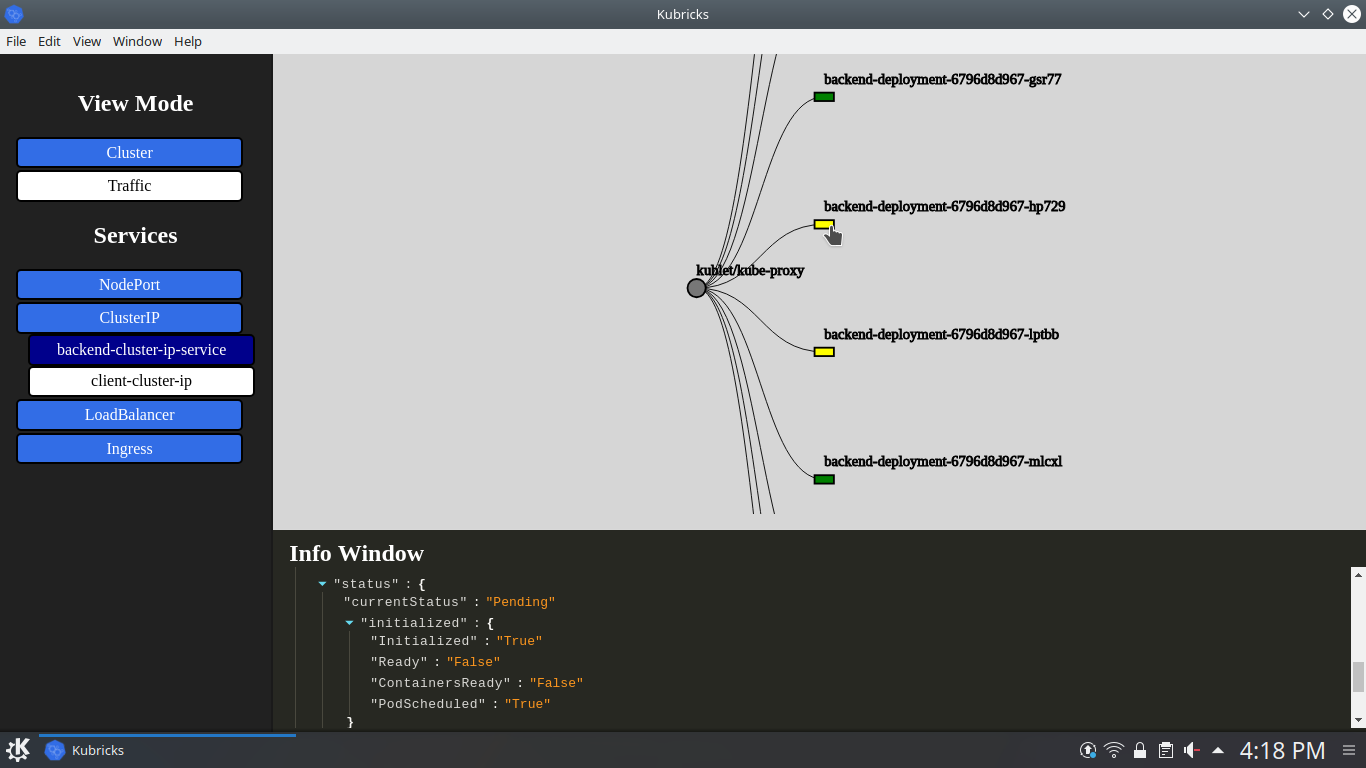Click the Kubricks title bar app icon
1366x768 pixels.
[x=14, y=14]
